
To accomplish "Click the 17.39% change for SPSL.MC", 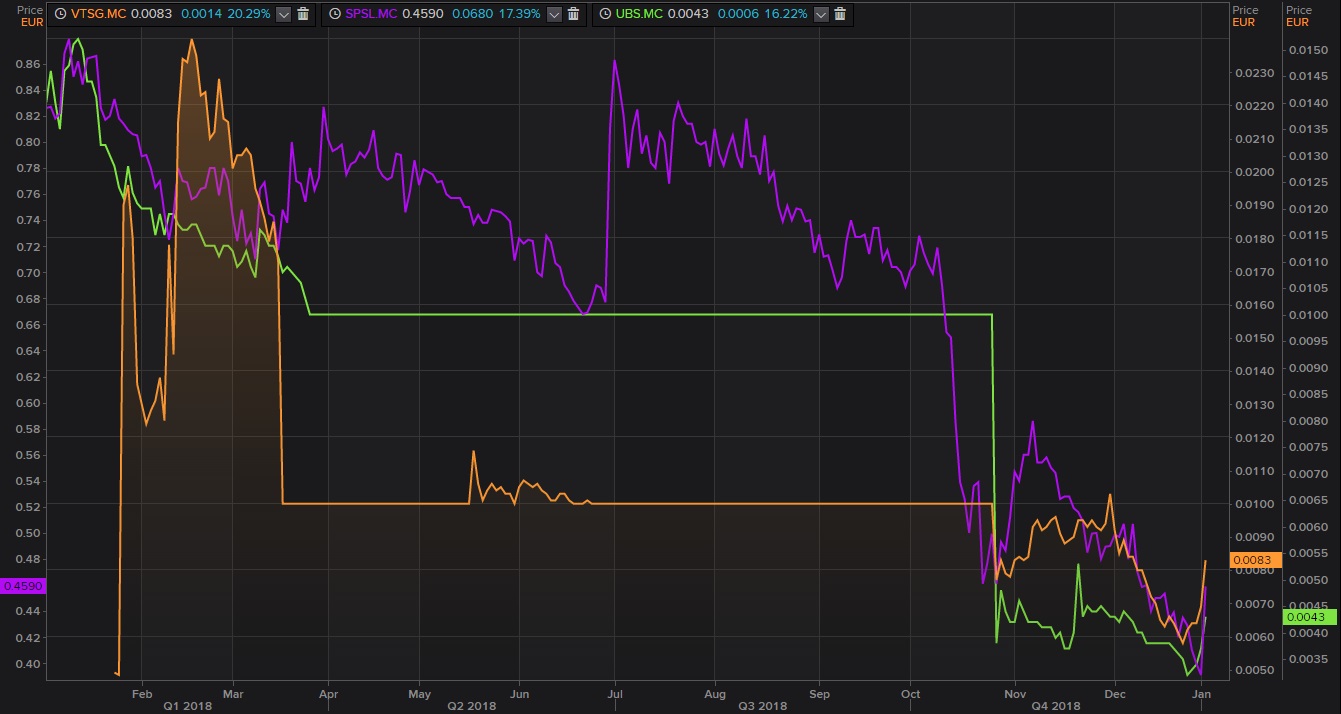I will coord(521,14).
